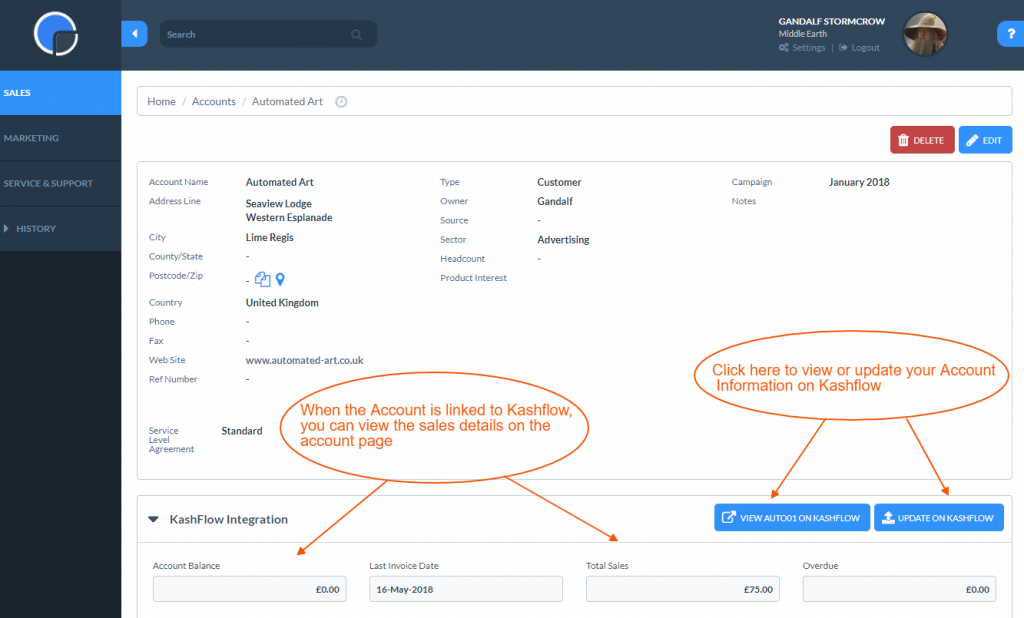
Task: Click inside the Search input field
Action: [x=250, y=34]
